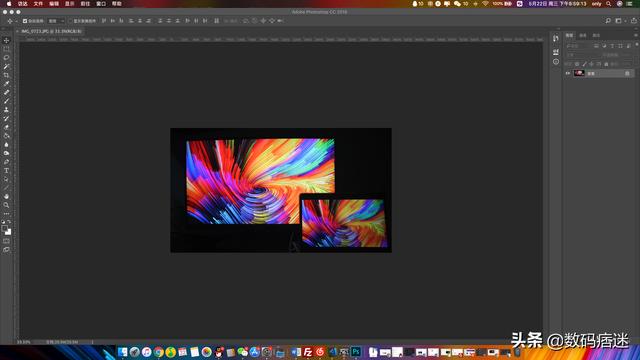Click the Auto-Align Layers icon
The width and height of the screenshot is (640, 360).
(216, 21)
